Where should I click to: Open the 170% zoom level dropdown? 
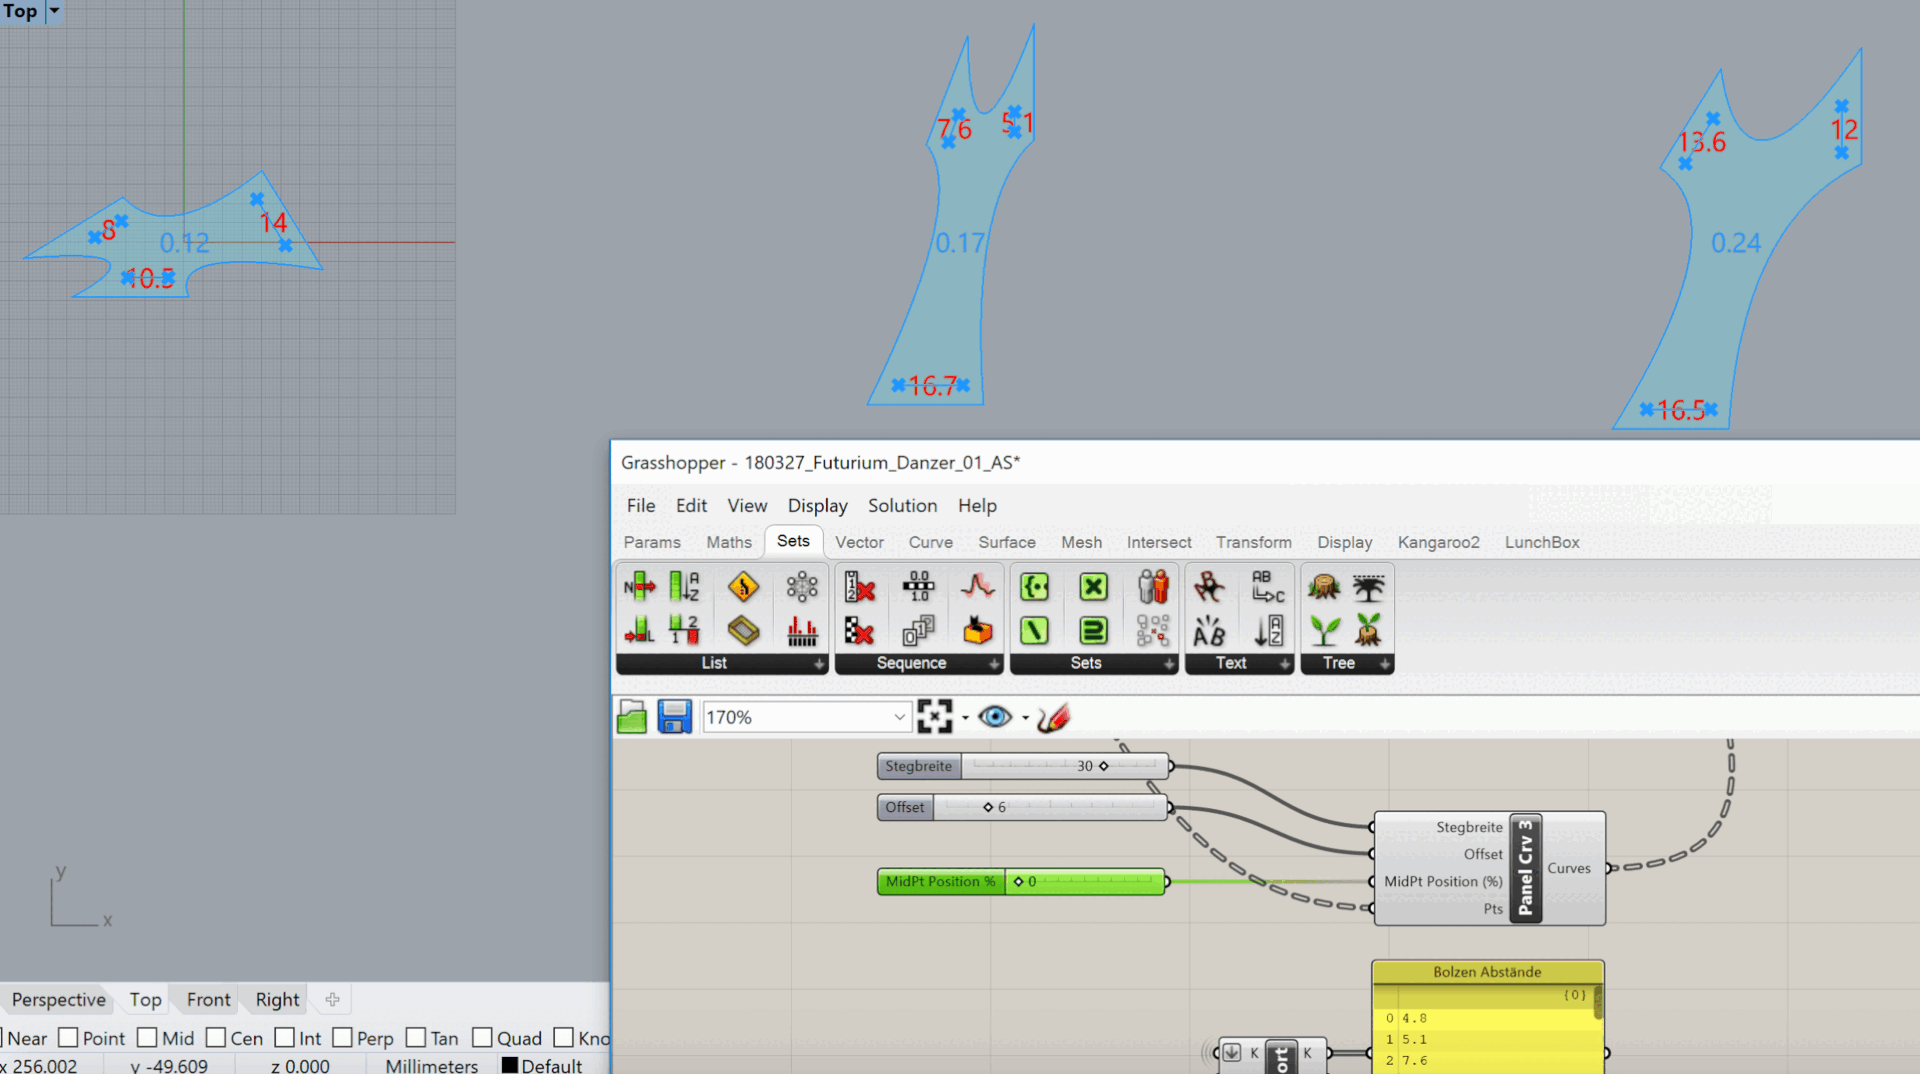click(x=899, y=717)
